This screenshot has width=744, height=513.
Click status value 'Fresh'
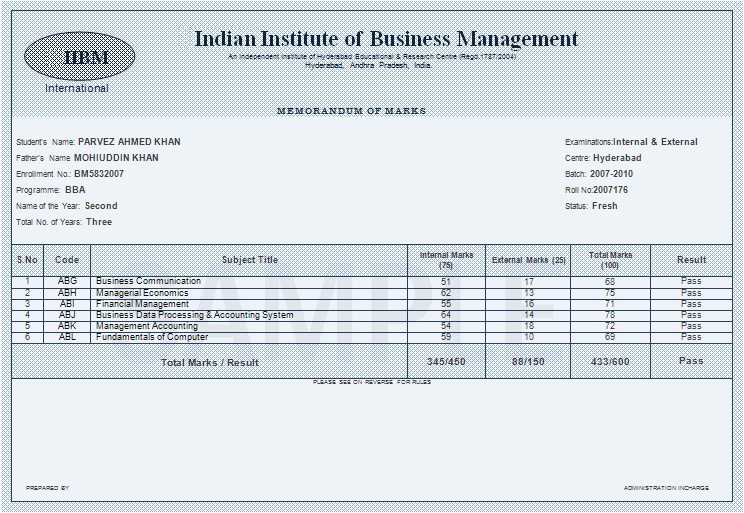[x=604, y=206]
